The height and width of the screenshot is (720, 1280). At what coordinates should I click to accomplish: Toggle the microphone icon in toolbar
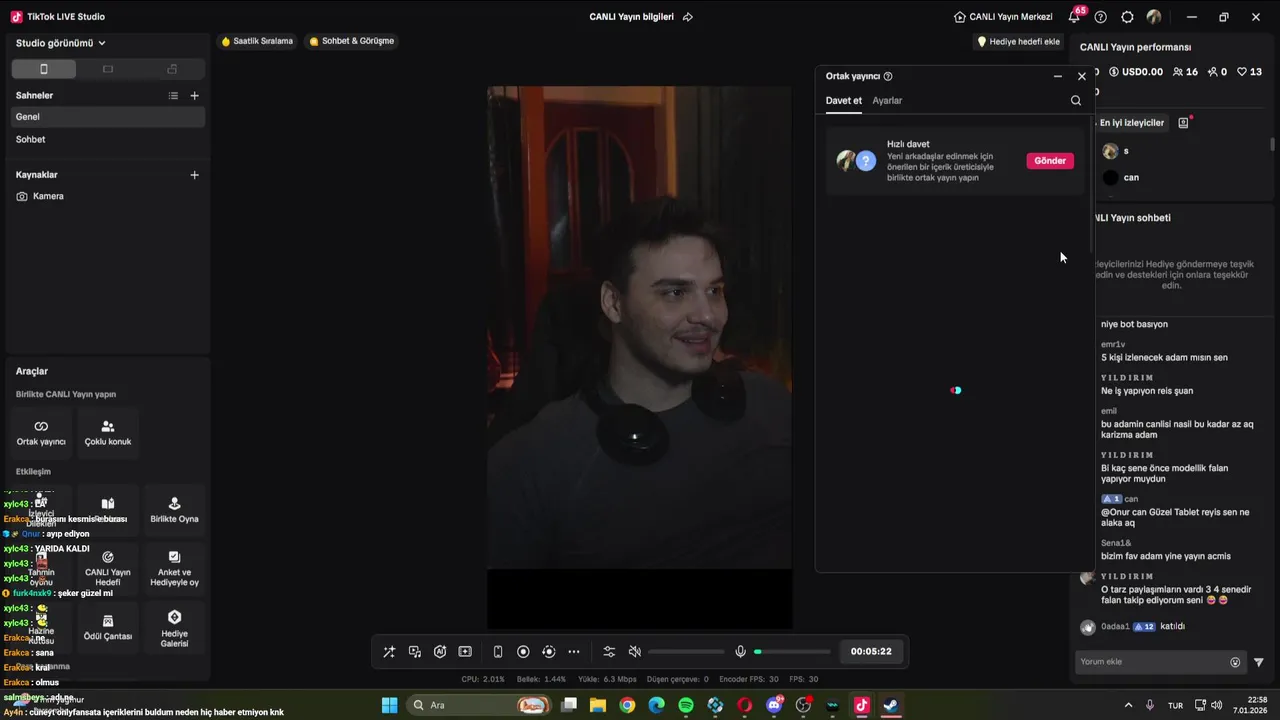point(740,652)
